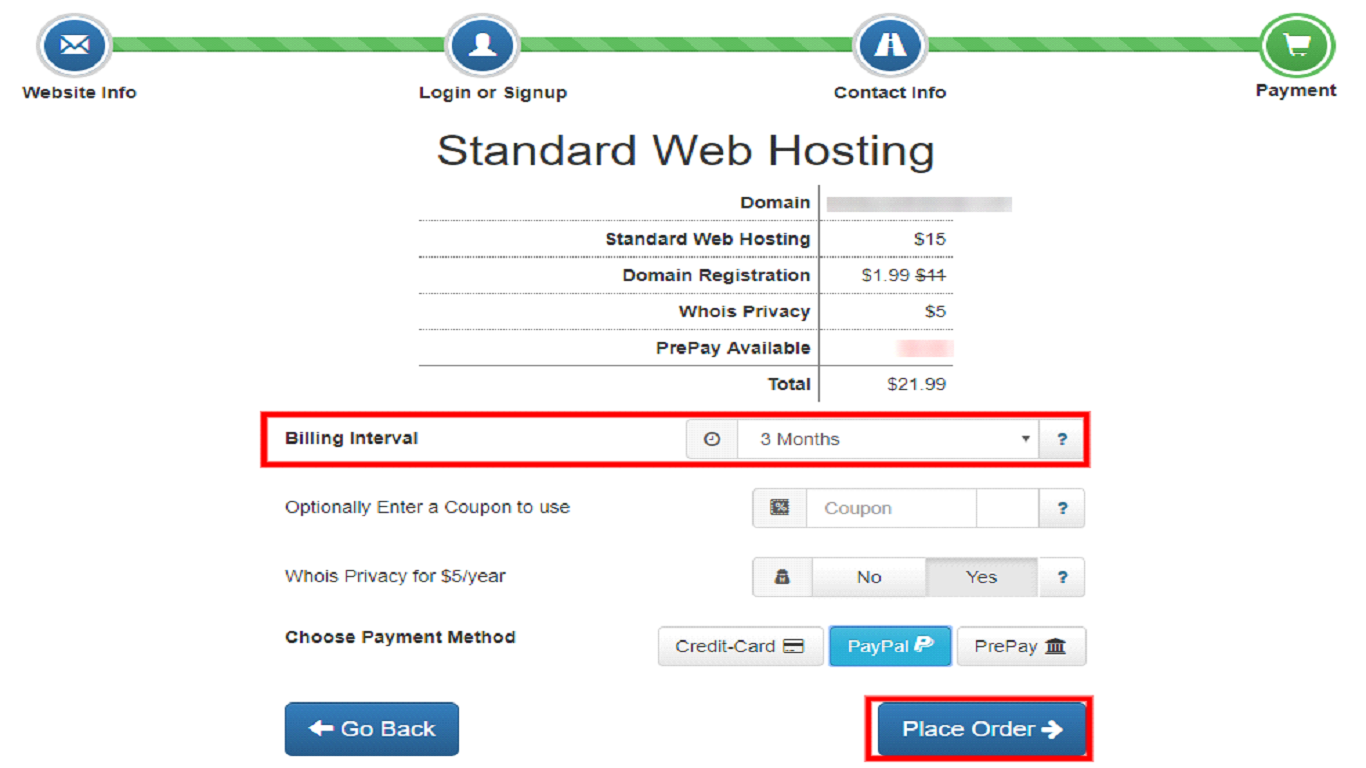
Task: Click the padlock icon beside Whois Privacy
Action: [781, 577]
